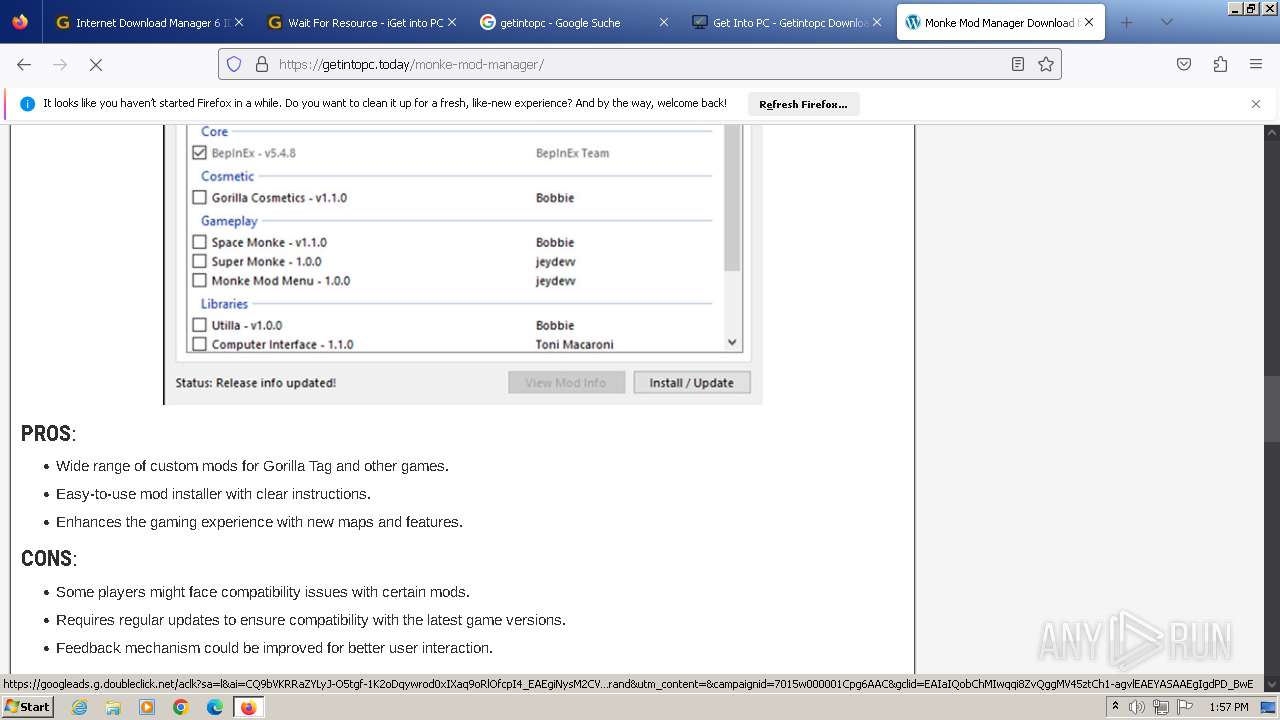
Task: Open media player from taskbar
Action: pos(147,707)
